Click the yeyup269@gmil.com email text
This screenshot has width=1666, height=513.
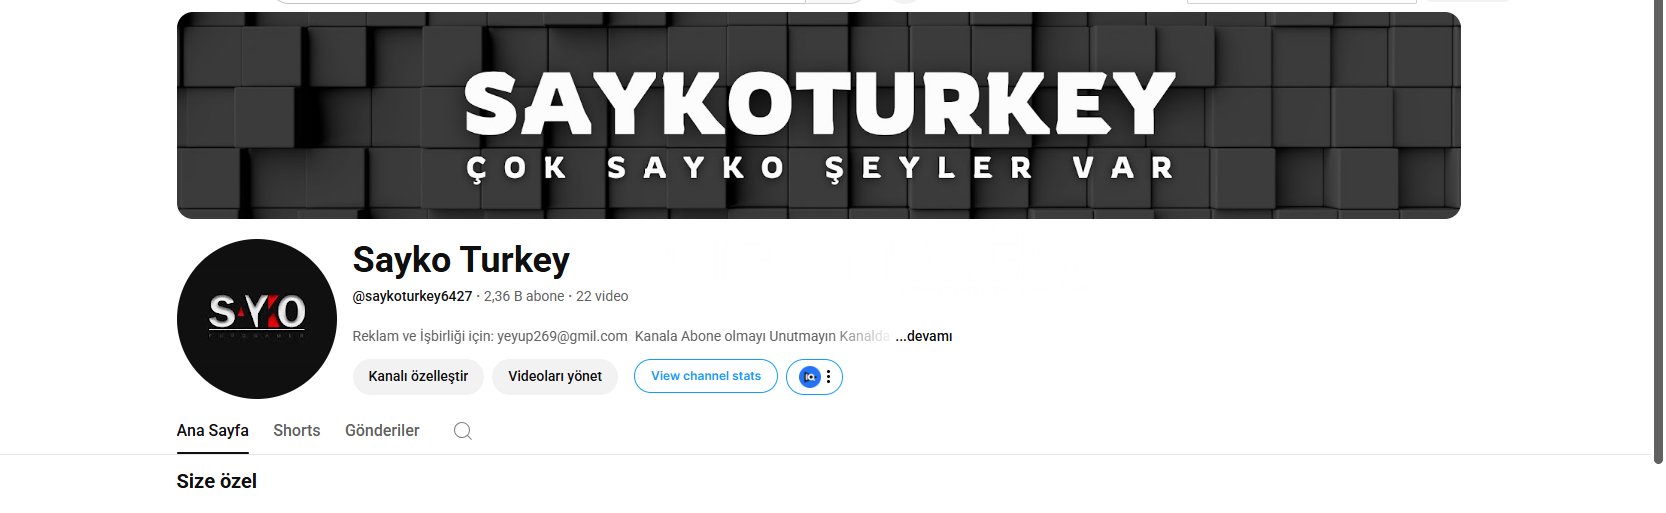coord(562,336)
